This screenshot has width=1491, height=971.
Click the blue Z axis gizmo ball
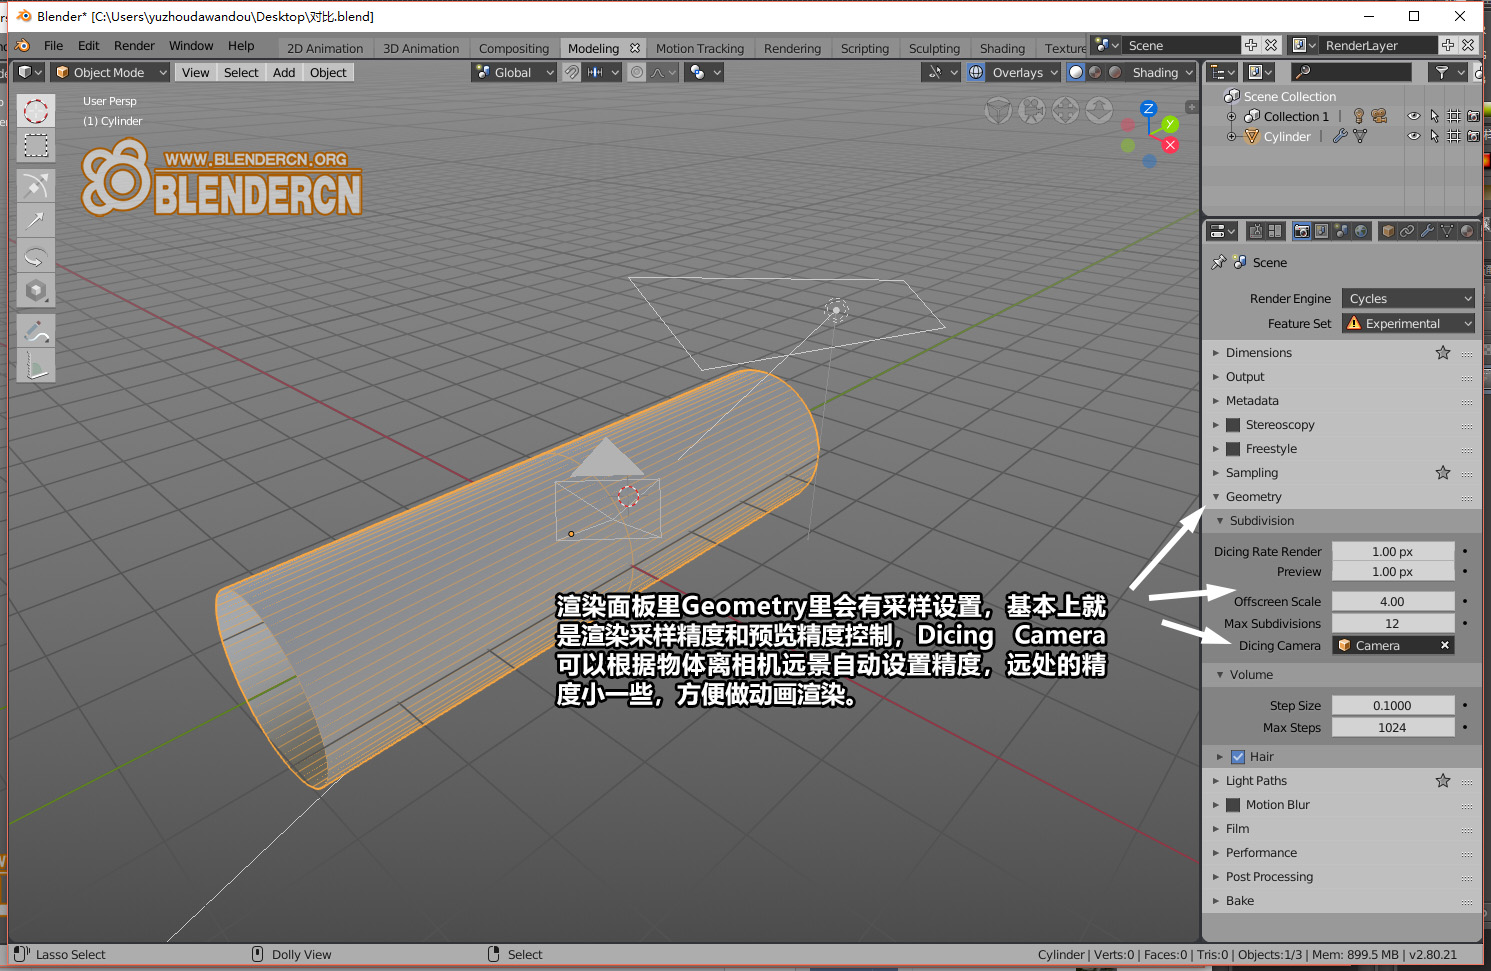pyautogui.click(x=1148, y=108)
